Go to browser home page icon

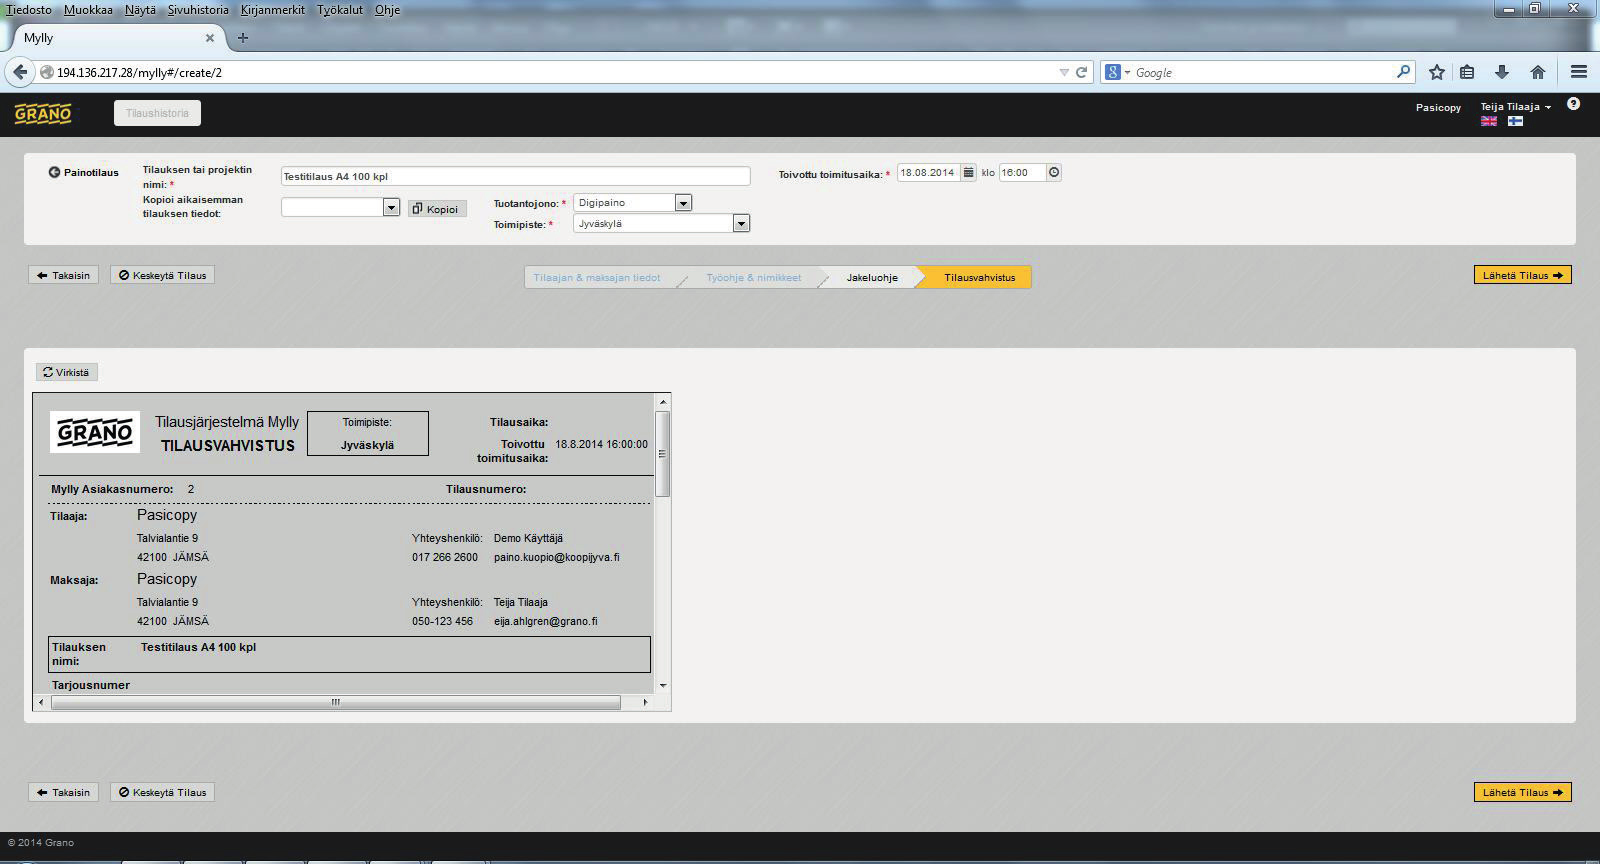(x=1538, y=72)
